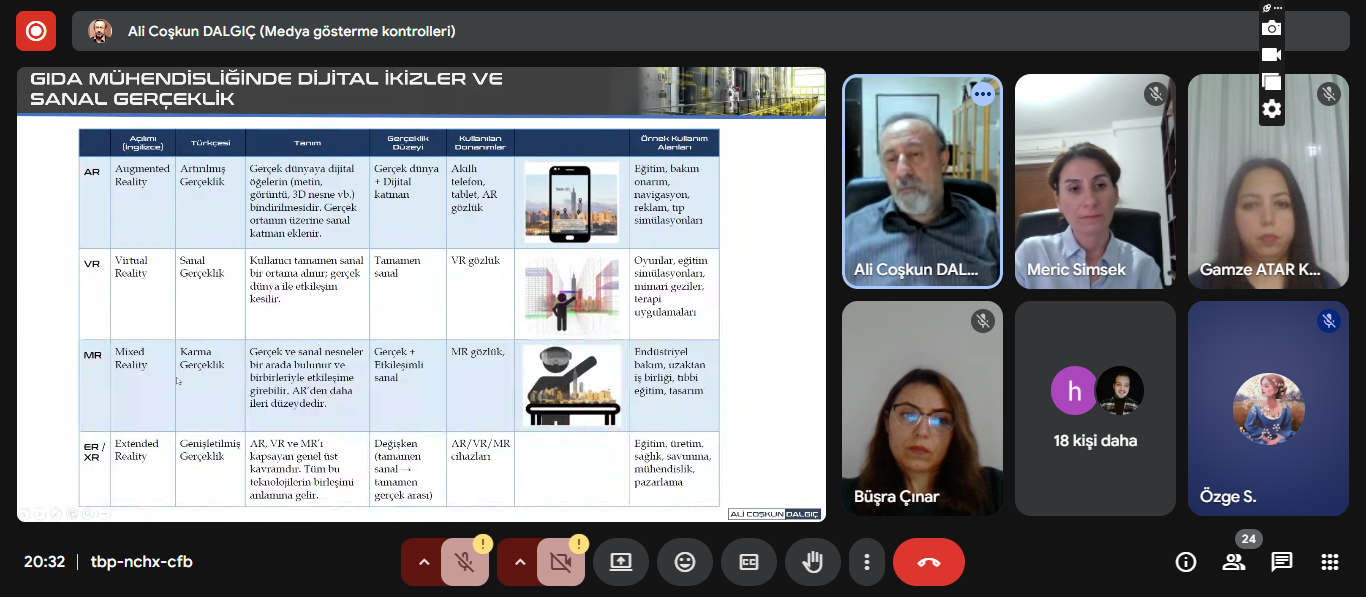Expand video settings arrow beside camera
Viewport: 1366px width, 597px height.
tap(520, 562)
